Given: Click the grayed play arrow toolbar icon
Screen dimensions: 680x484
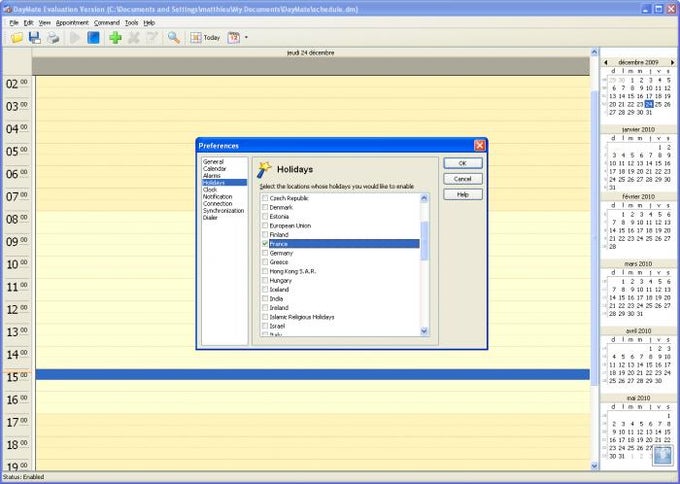Looking at the screenshot, I should click(75, 38).
